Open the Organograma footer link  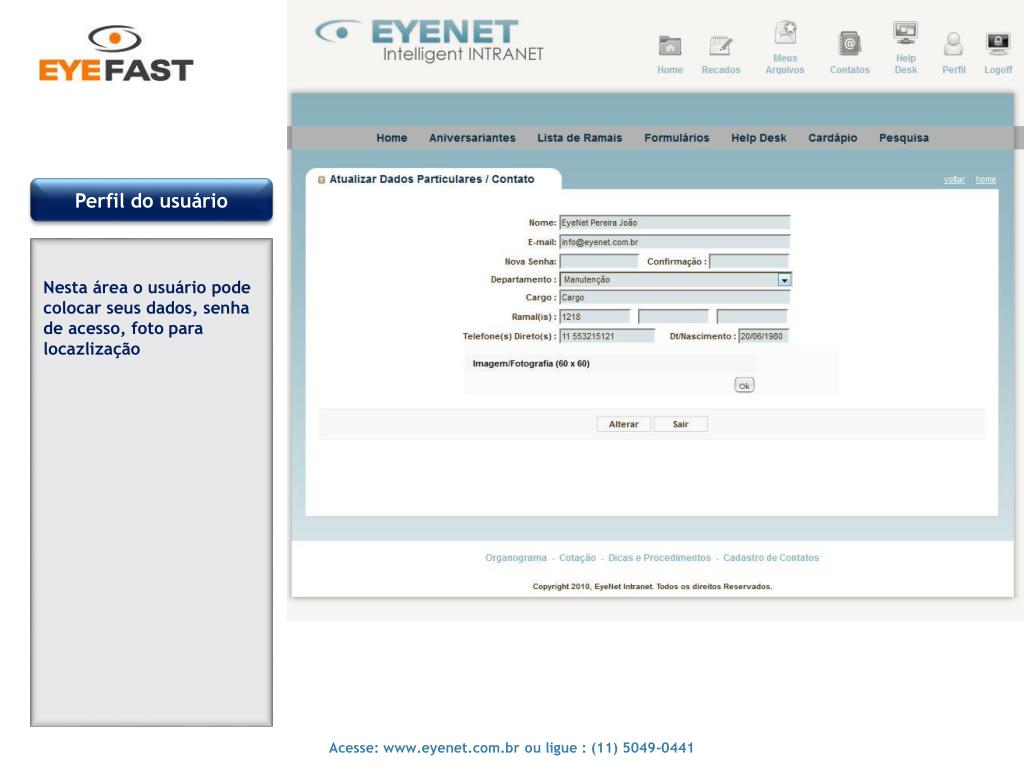[x=515, y=558]
